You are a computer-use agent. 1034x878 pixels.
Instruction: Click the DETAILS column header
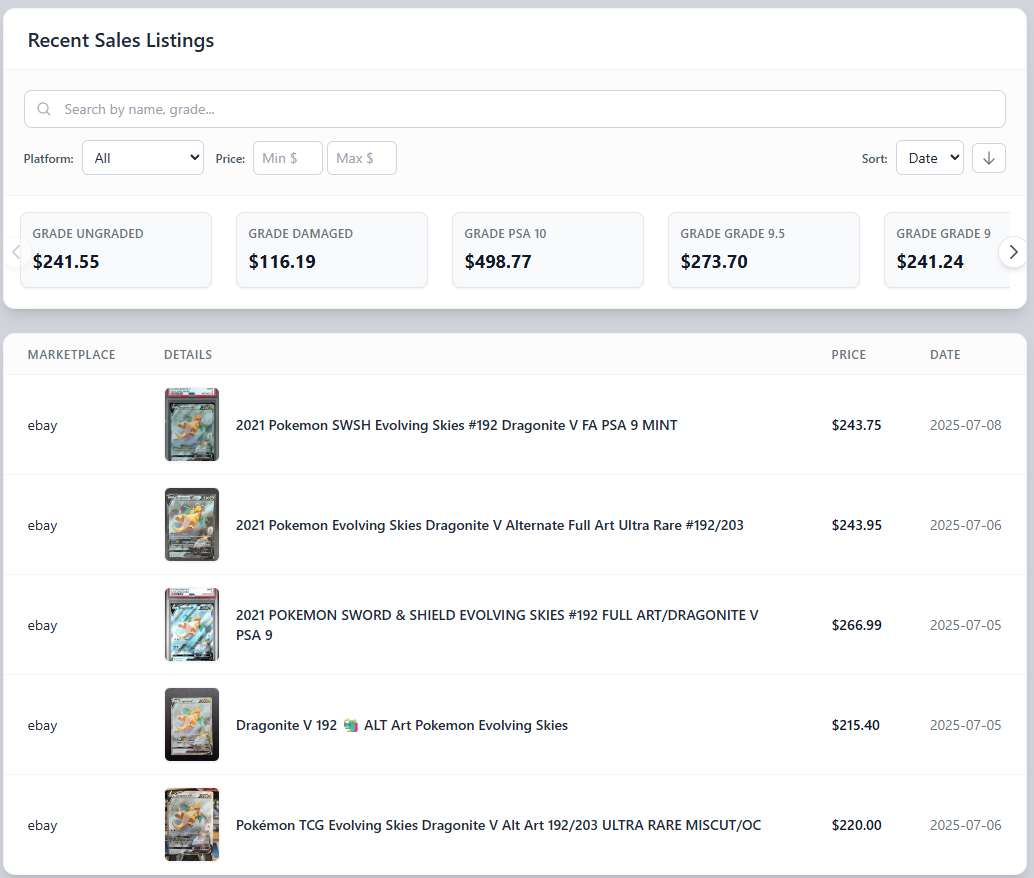tap(188, 355)
